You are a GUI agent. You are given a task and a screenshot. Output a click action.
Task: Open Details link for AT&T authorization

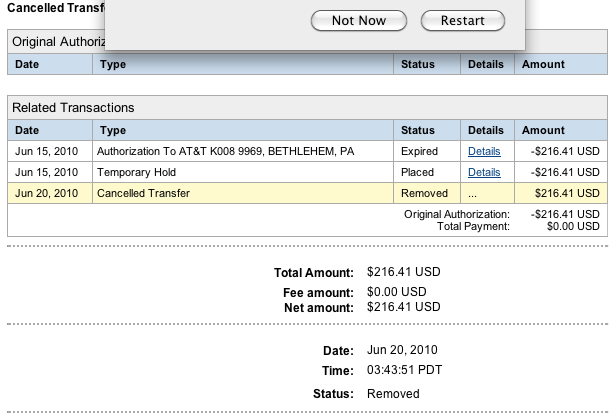484,151
